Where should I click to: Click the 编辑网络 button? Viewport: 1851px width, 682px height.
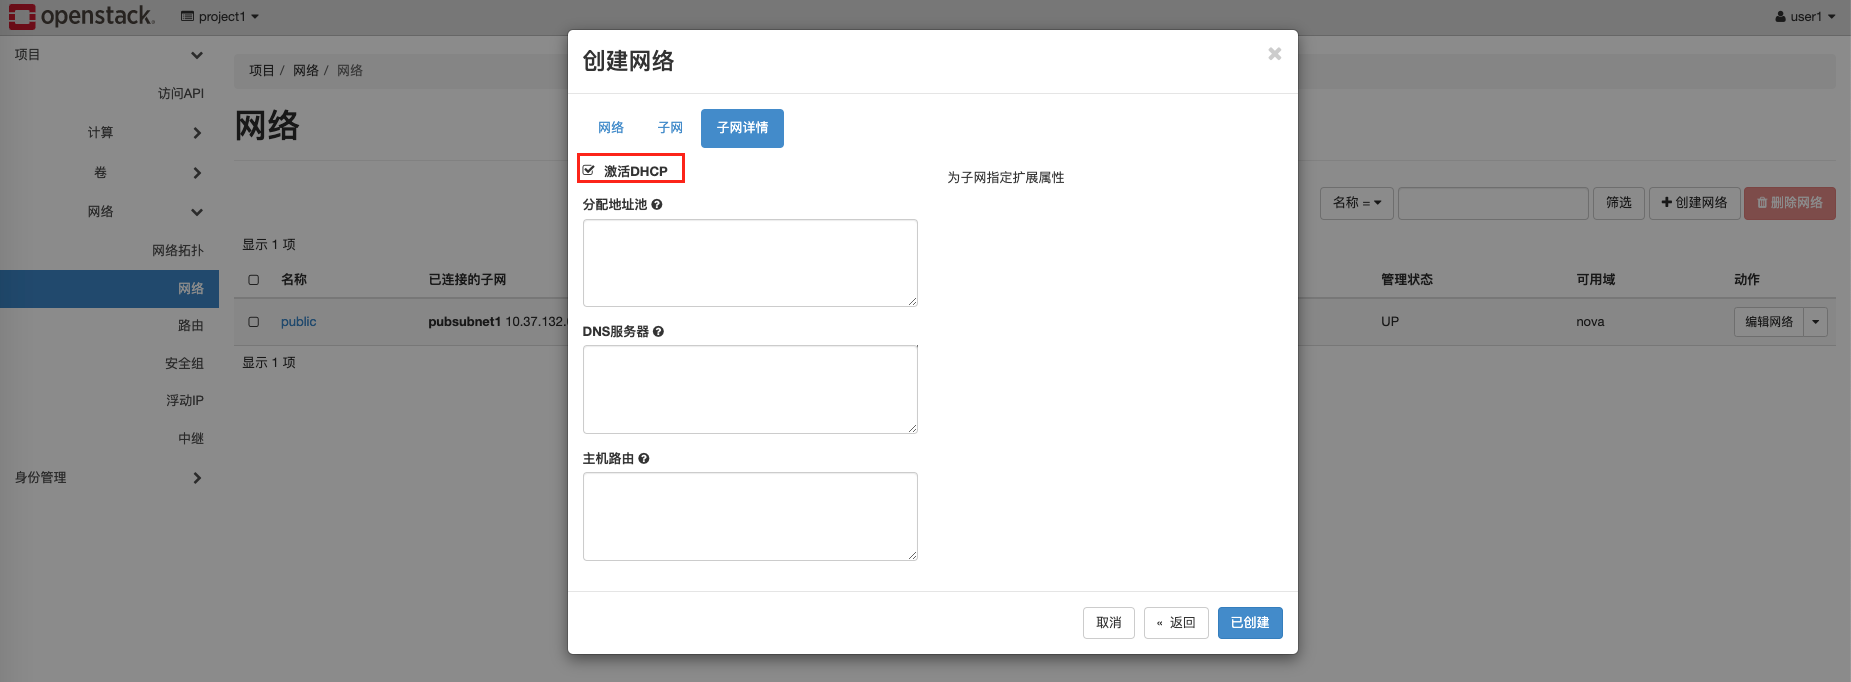pyautogui.click(x=1769, y=322)
